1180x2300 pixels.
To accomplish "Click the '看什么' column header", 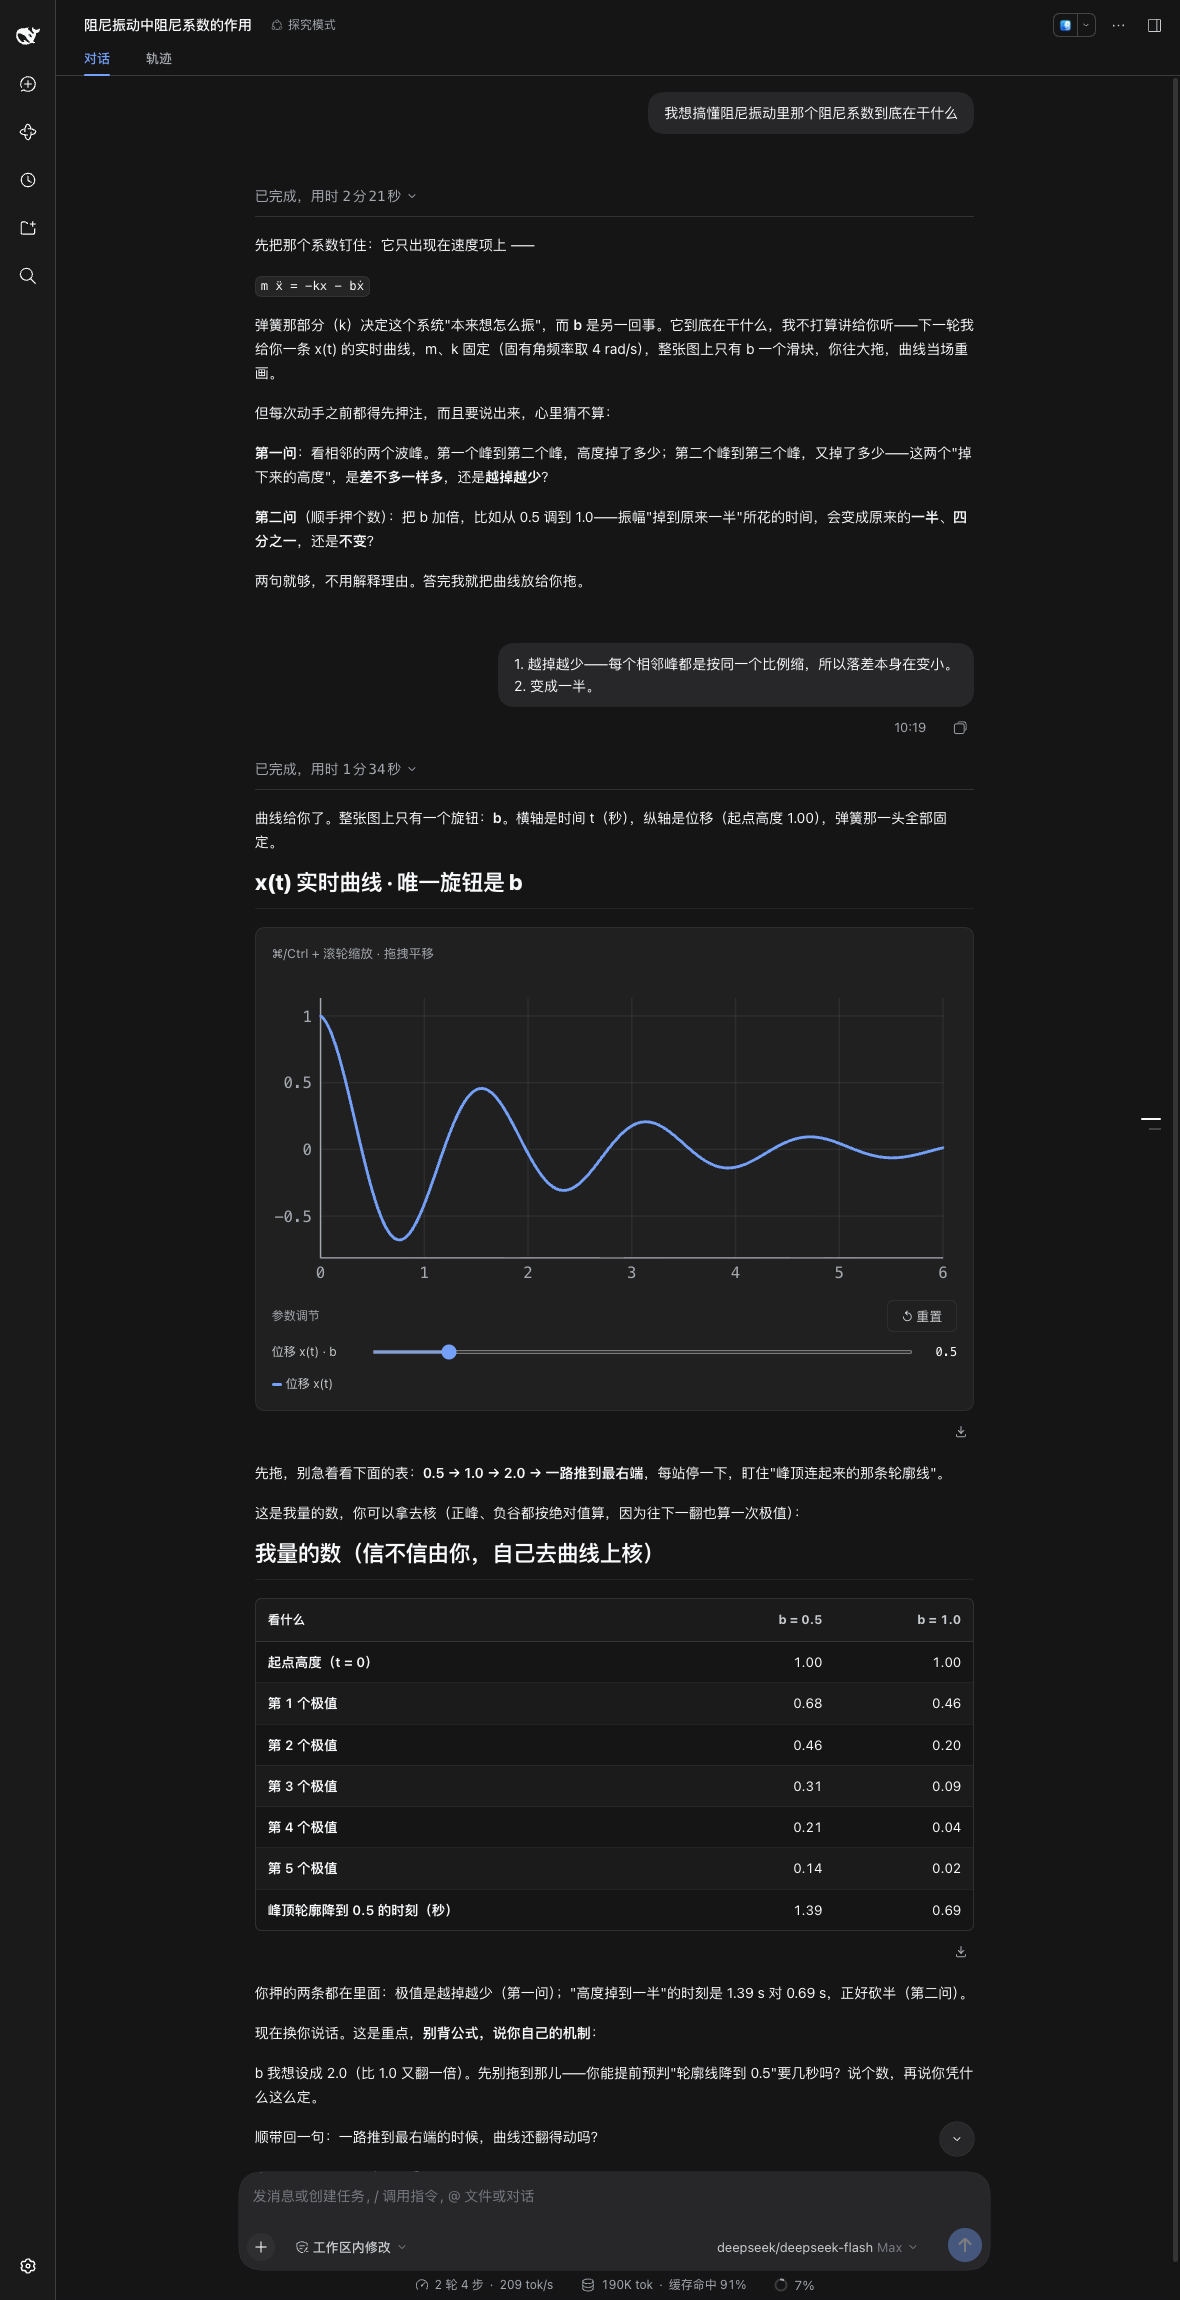I will (286, 1620).
